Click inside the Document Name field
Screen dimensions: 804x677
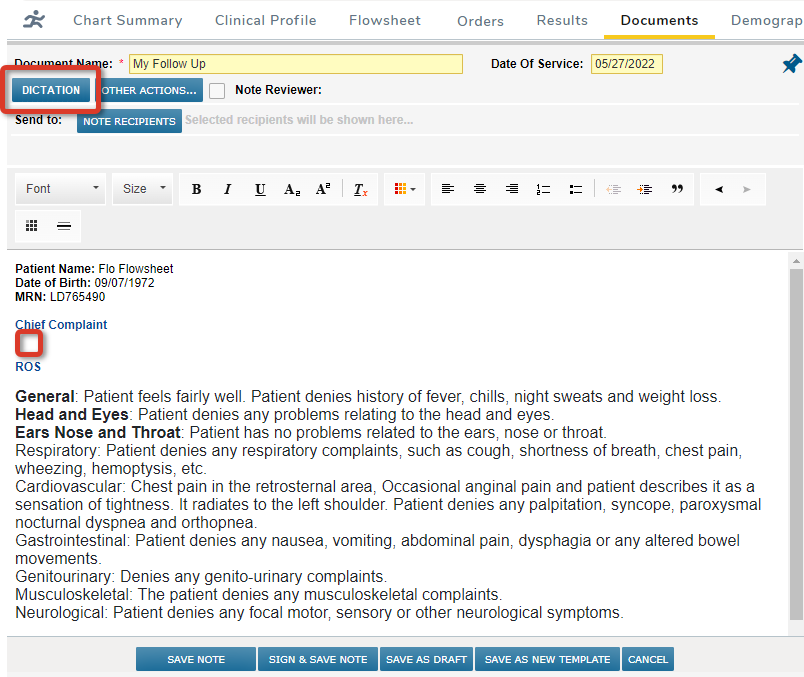(296, 63)
